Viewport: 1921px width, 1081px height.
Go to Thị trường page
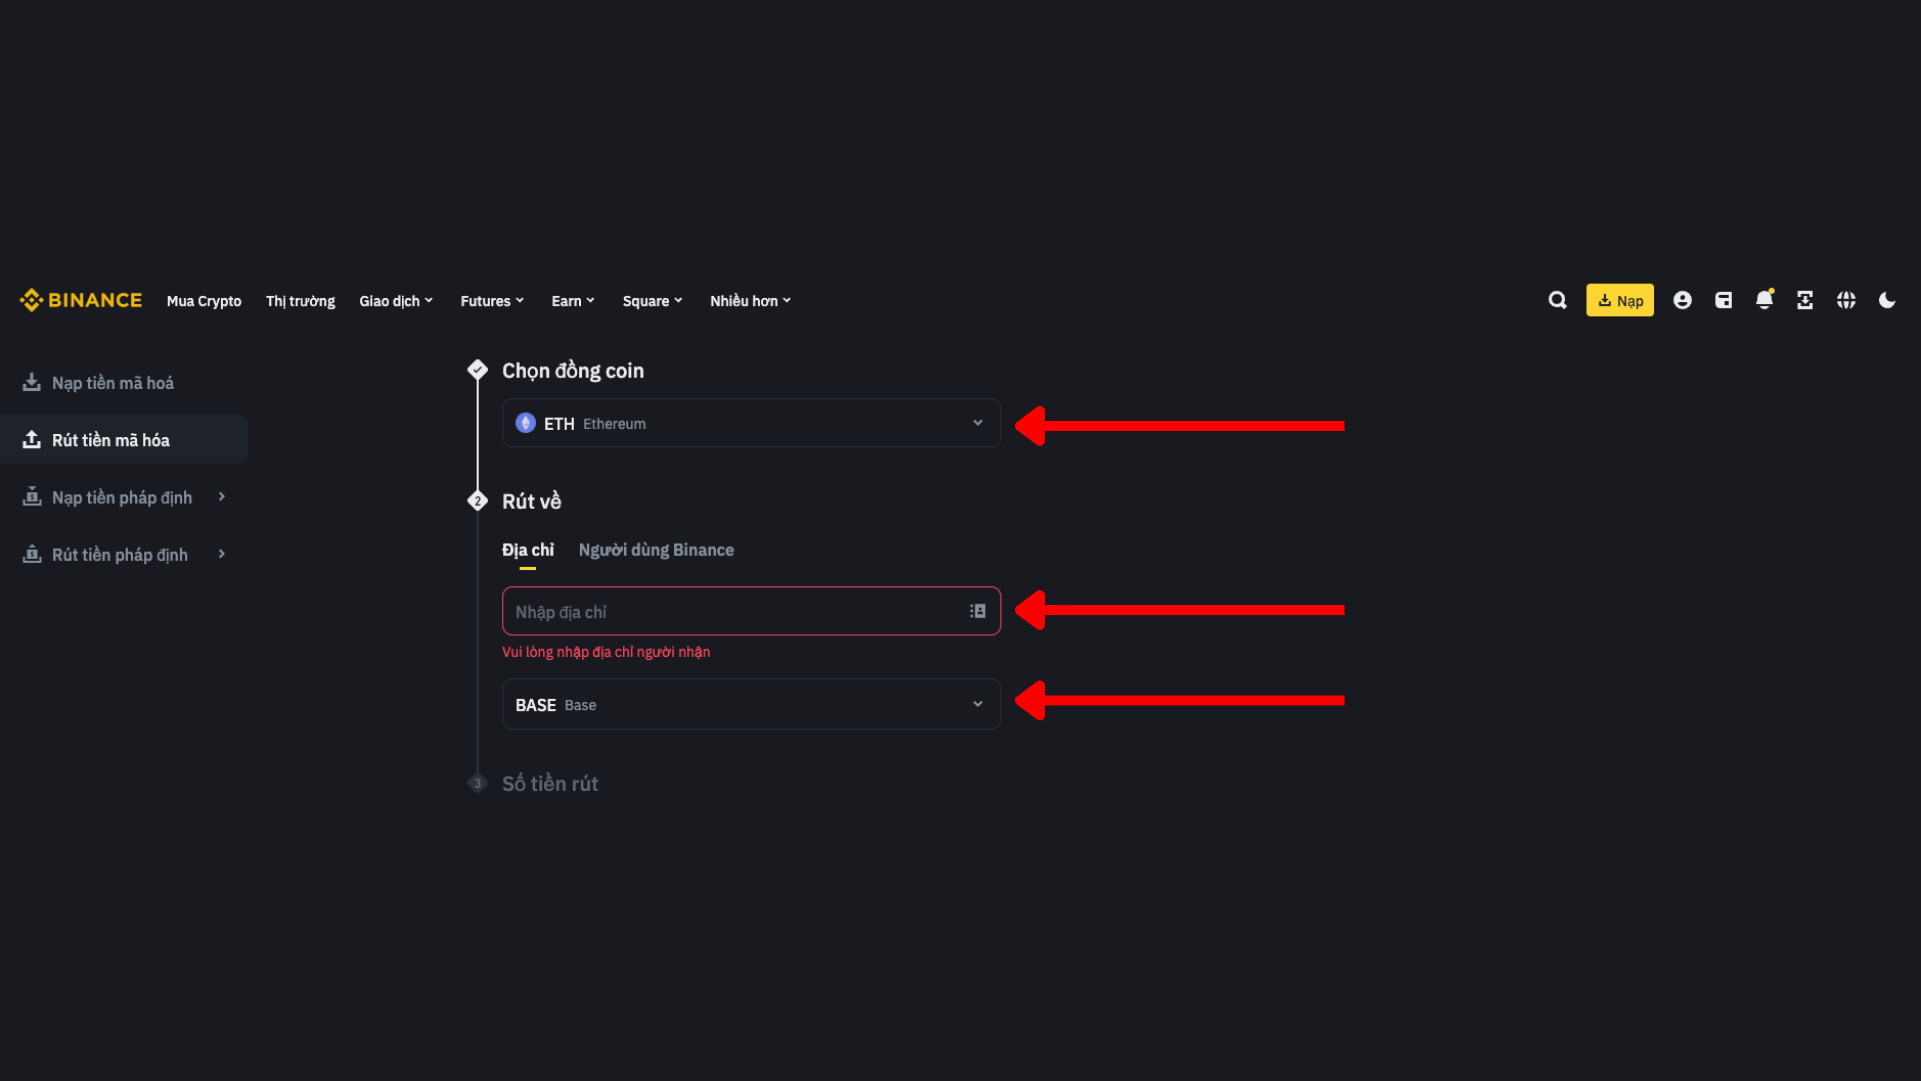(x=300, y=301)
